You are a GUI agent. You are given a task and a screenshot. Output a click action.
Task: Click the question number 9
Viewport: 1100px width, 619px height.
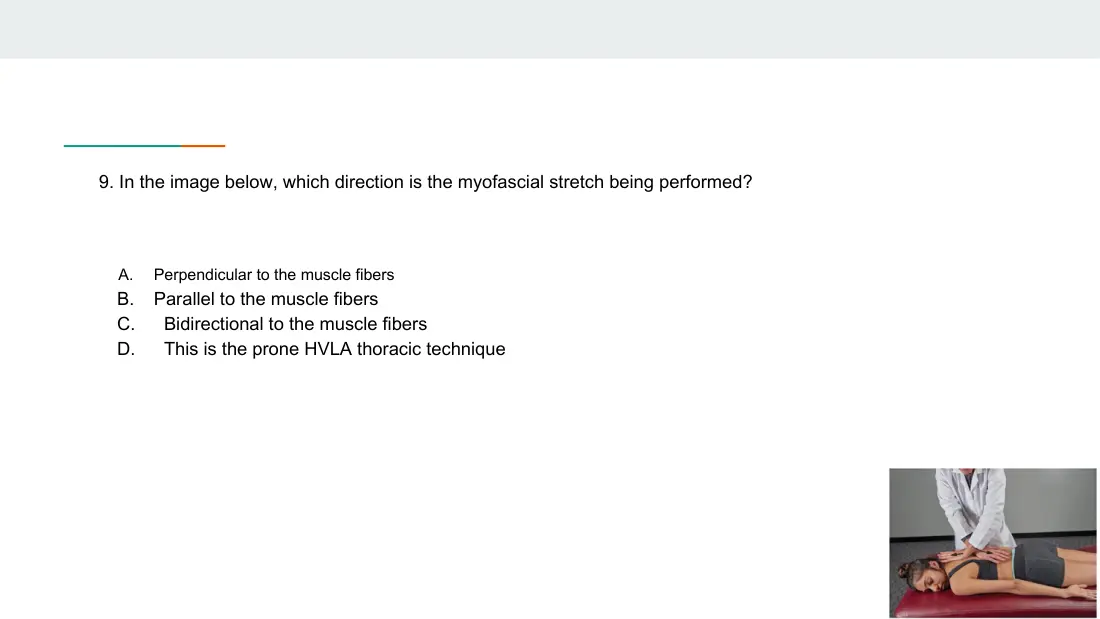coord(106,182)
